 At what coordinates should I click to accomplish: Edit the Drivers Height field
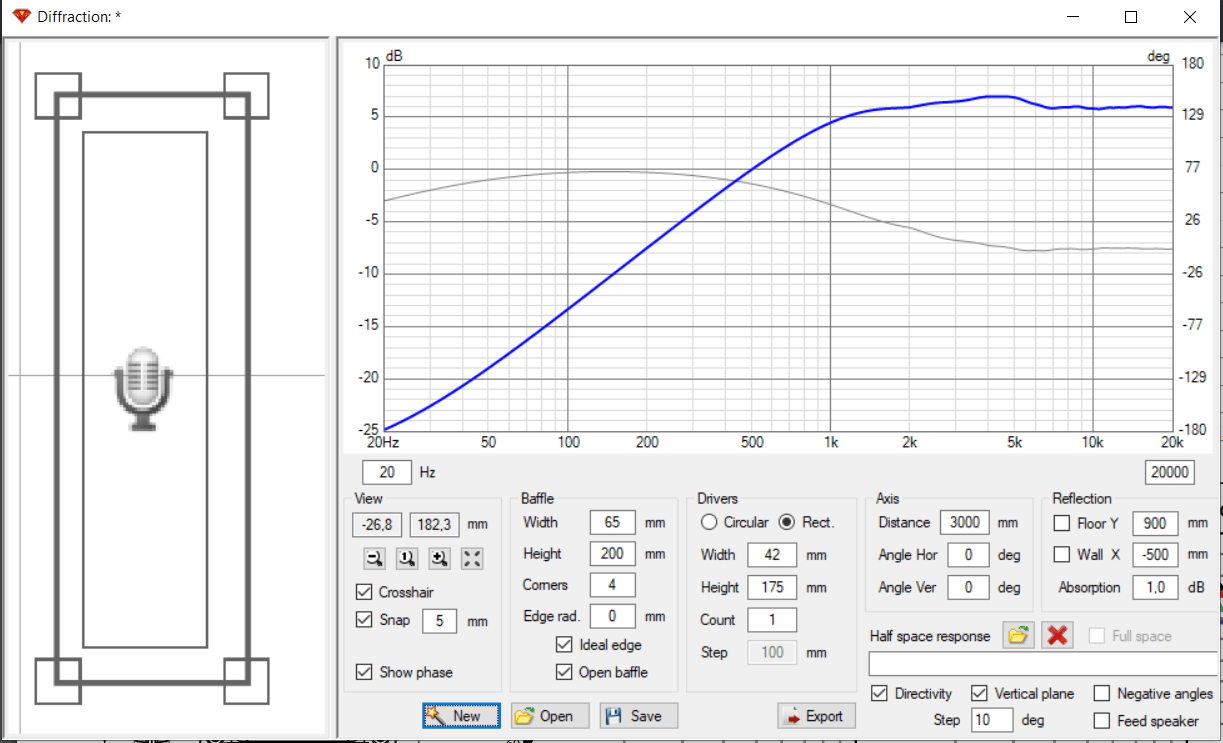[x=772, y=587]
